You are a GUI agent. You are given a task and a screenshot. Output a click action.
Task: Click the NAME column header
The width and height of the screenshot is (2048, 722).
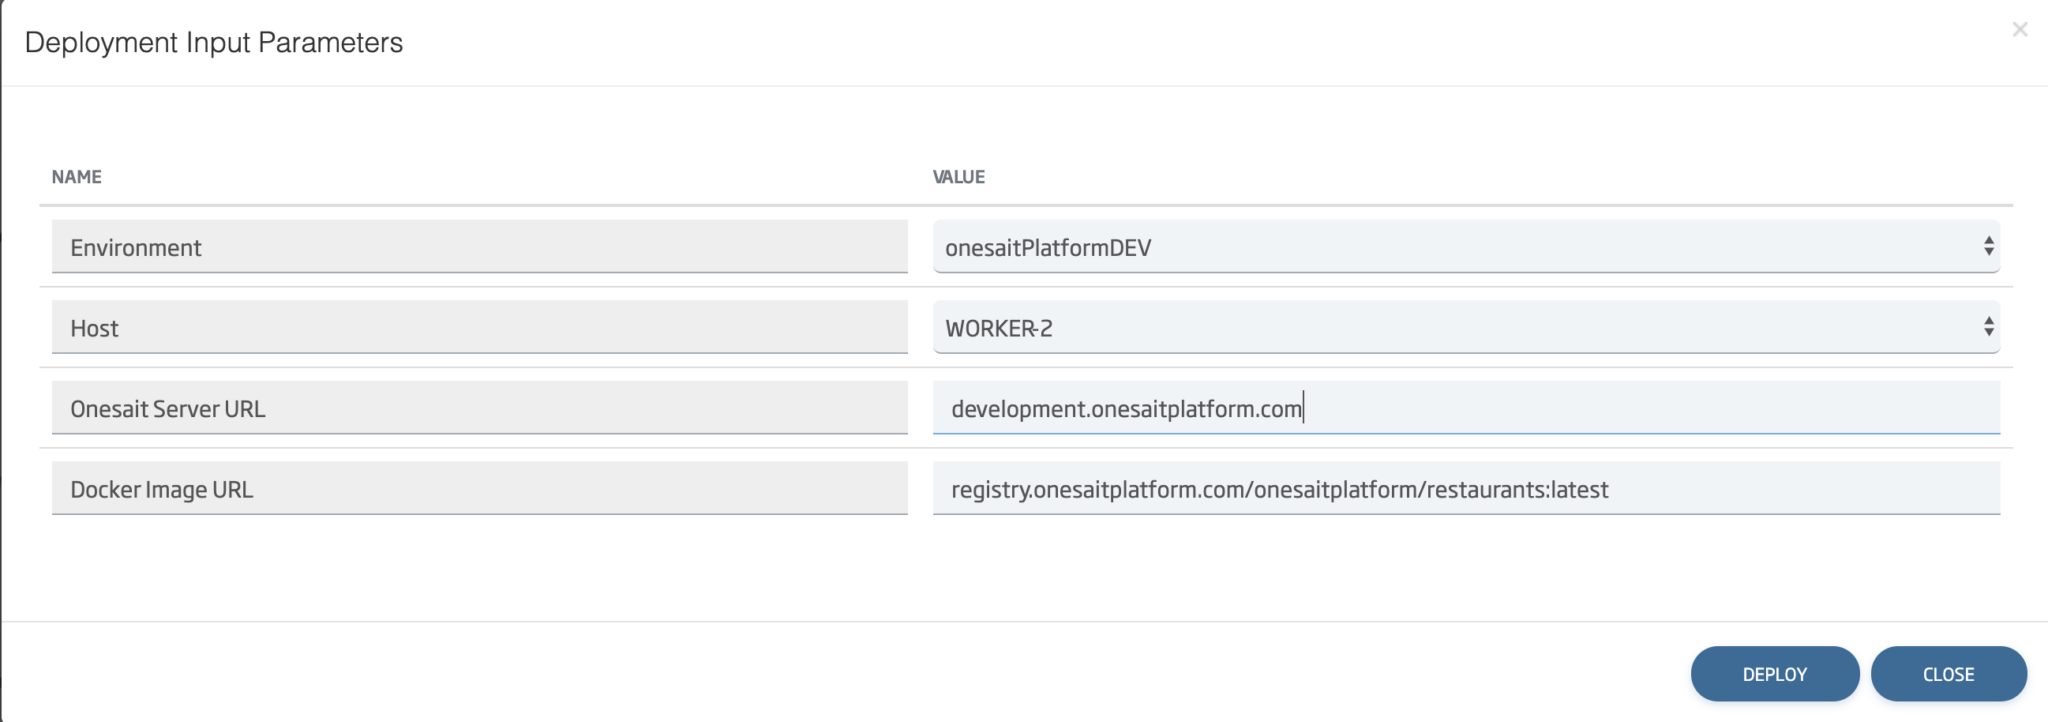(75, 176)
